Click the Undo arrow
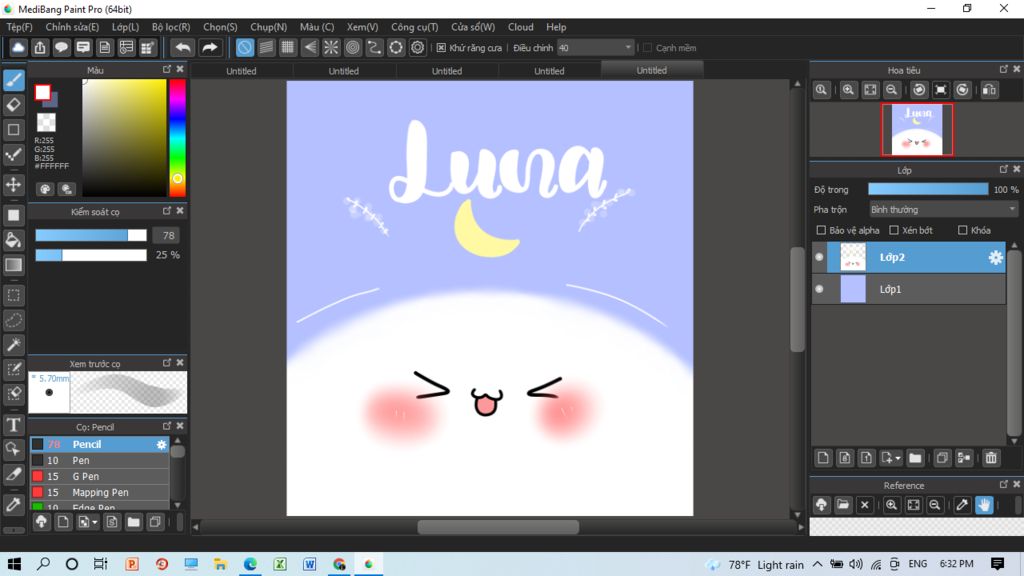 (x=183, y=48)
